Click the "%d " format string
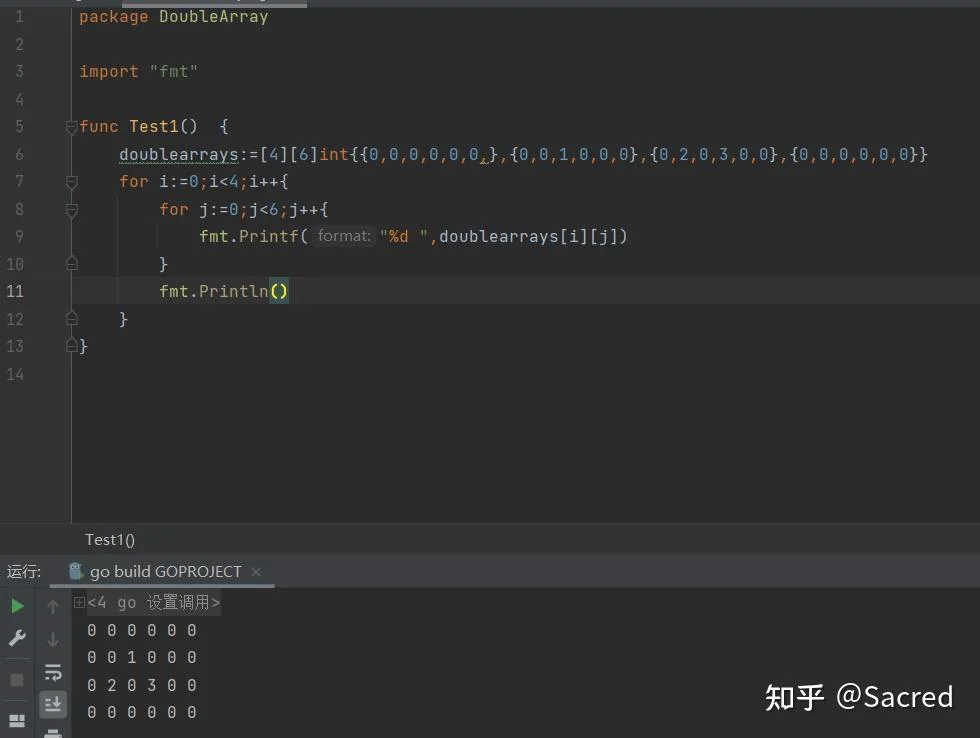 [x=404, y=236]
